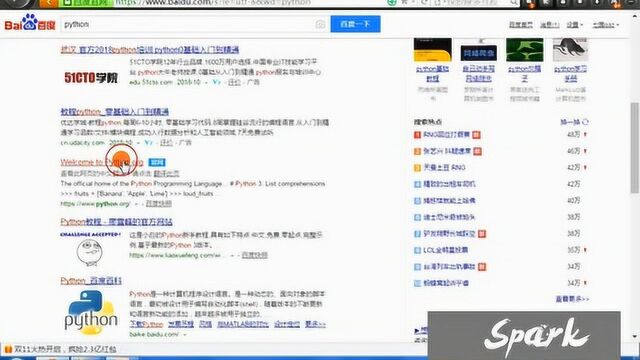Open 教程python 零基础入门到精通 result
Image resolution: width=640 pixels, height=360 pixels.
(115, 111)
